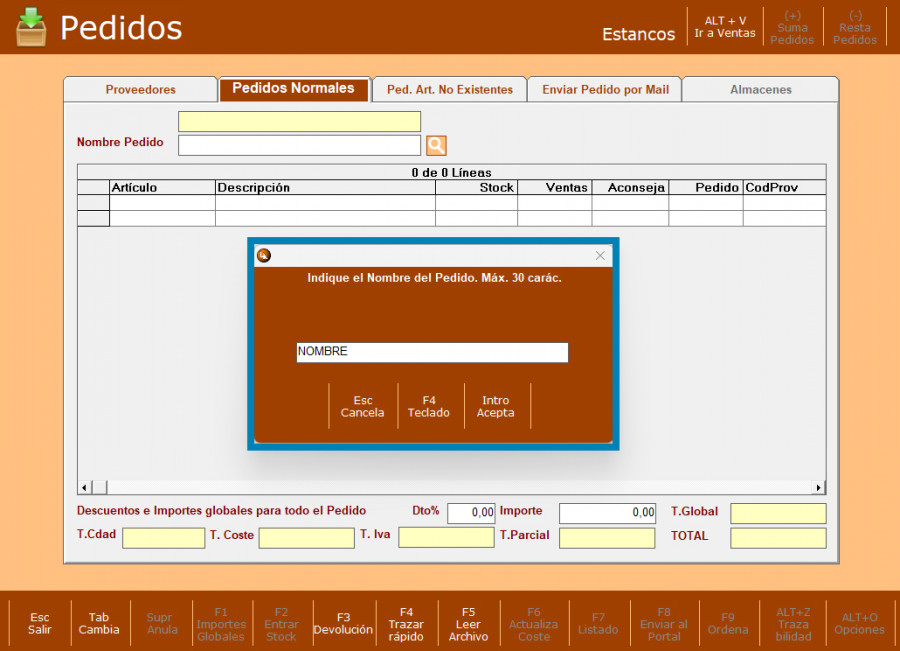The image size is (900, 651).
Task: Click the magnifier search icon beside Nombre Pedido
Action: click(436, 146)
